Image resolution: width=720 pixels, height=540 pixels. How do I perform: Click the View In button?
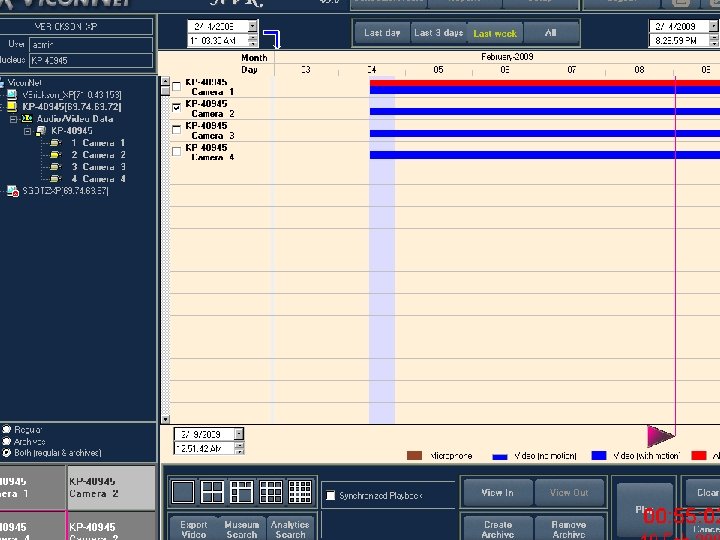tap(498, 493)
